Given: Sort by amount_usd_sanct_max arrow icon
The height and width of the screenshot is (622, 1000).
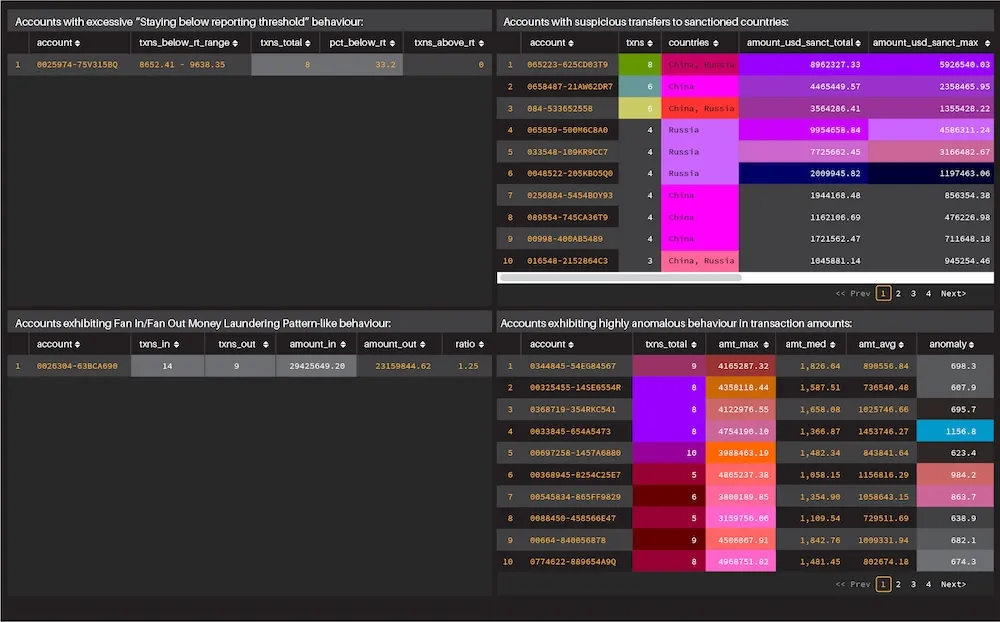Looking at the screenshot, I should [987, 43].
